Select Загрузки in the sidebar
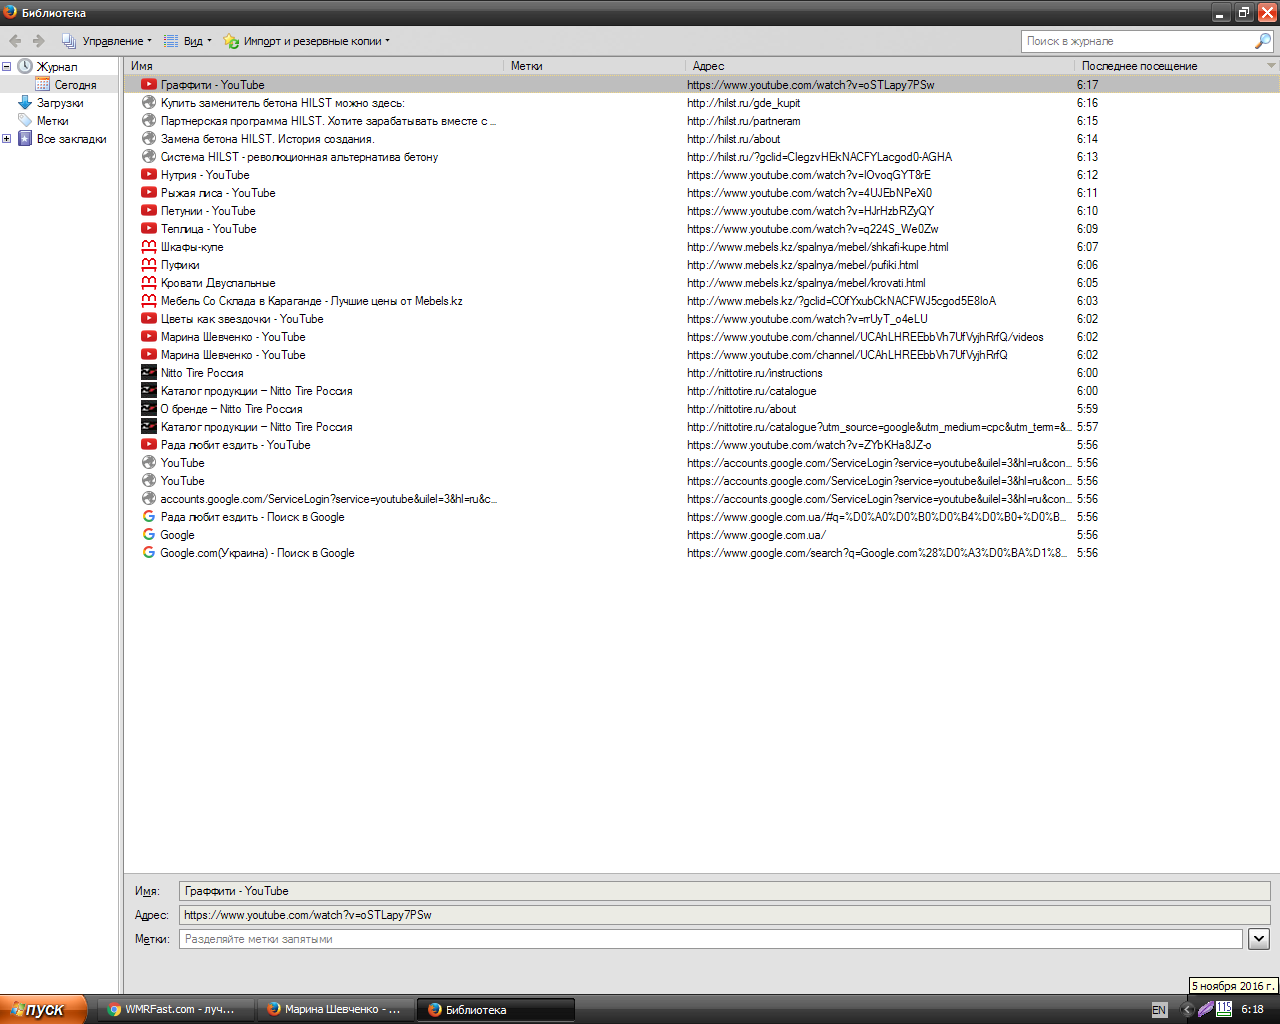 coord(60,103)
